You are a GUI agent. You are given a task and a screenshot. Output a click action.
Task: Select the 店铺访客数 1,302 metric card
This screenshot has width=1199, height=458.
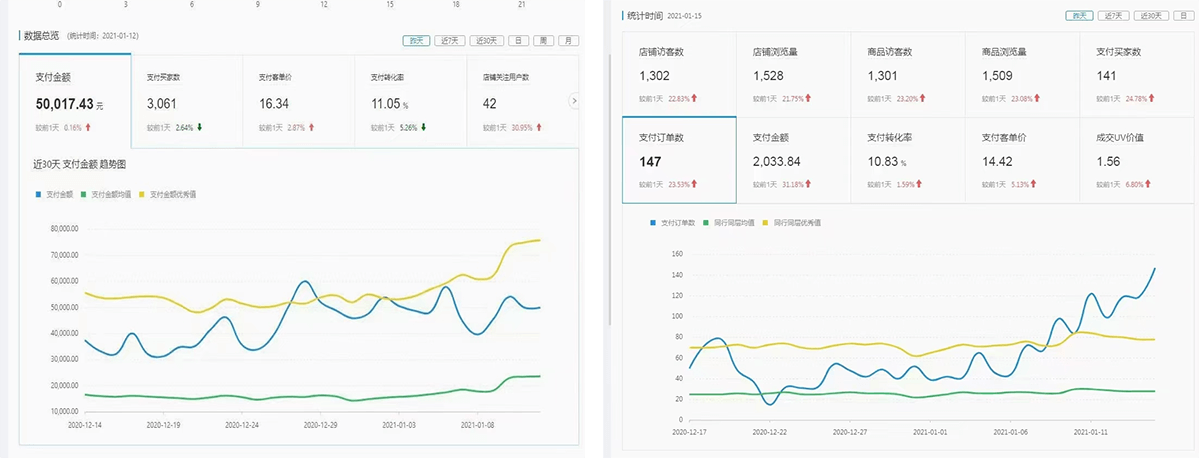pos(678,74)
